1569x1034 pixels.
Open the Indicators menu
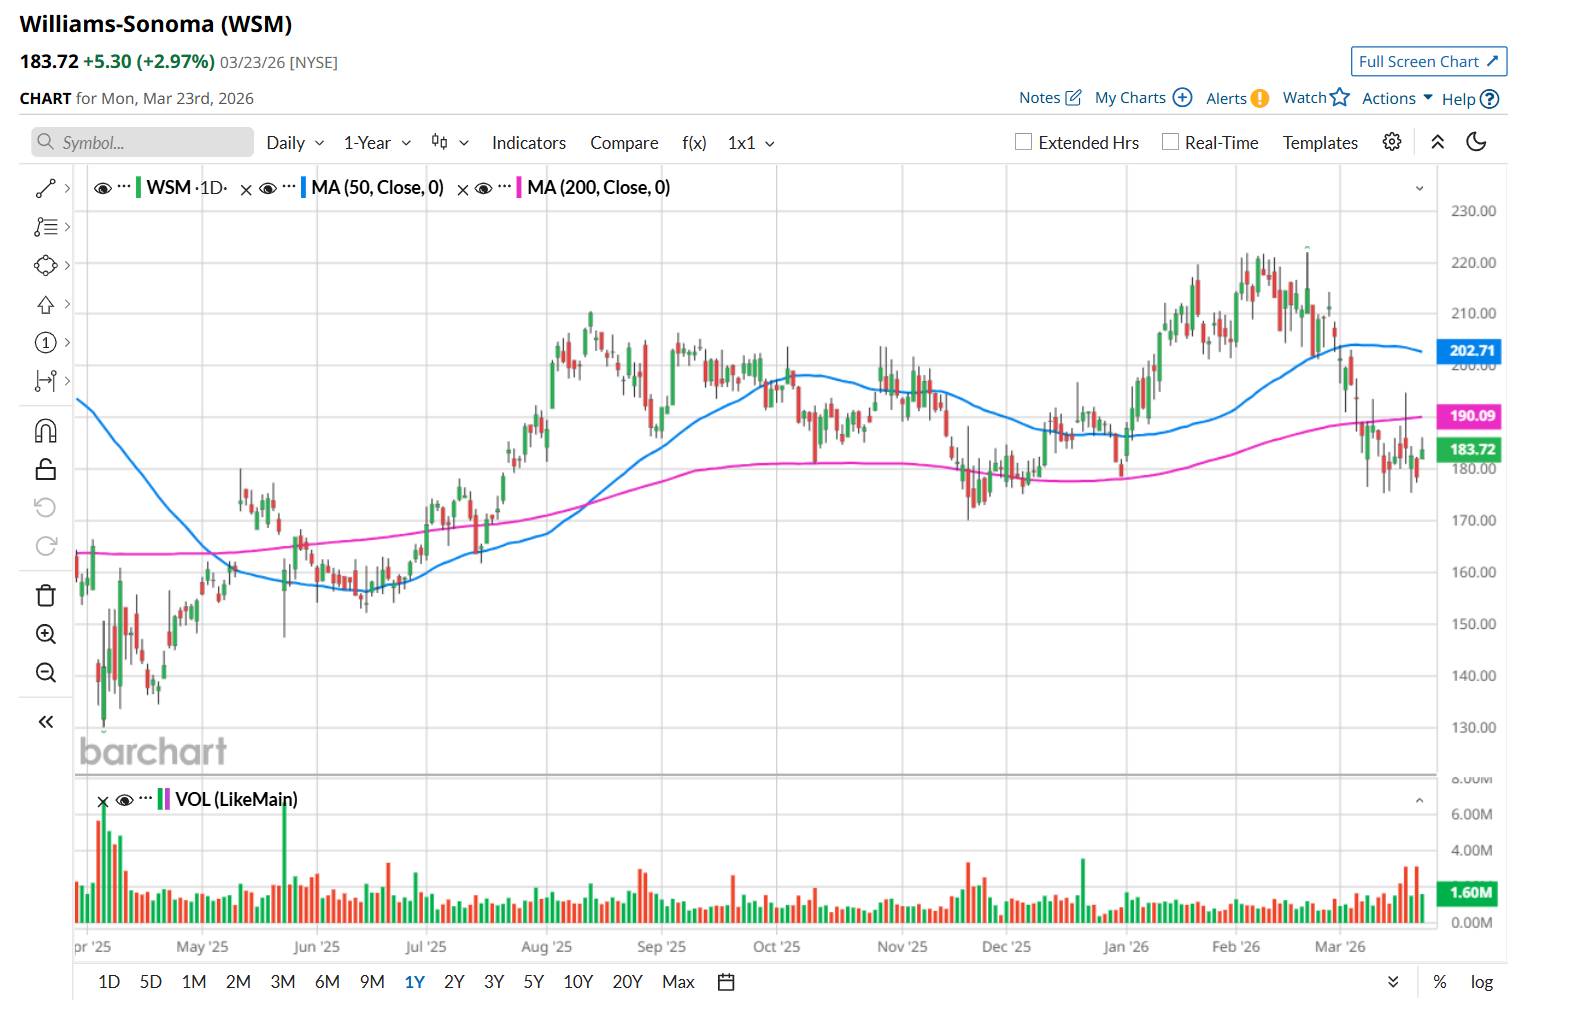point(528,143)
